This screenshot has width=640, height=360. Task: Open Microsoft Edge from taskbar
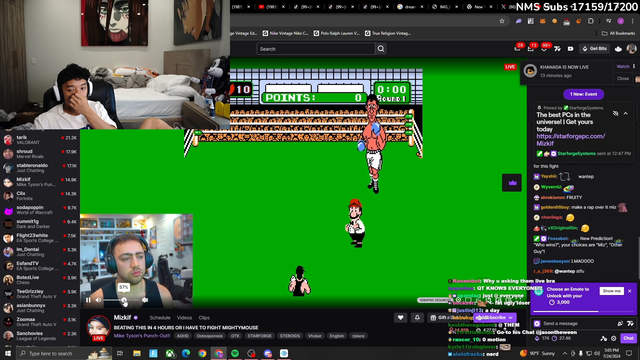pos(186,353)
